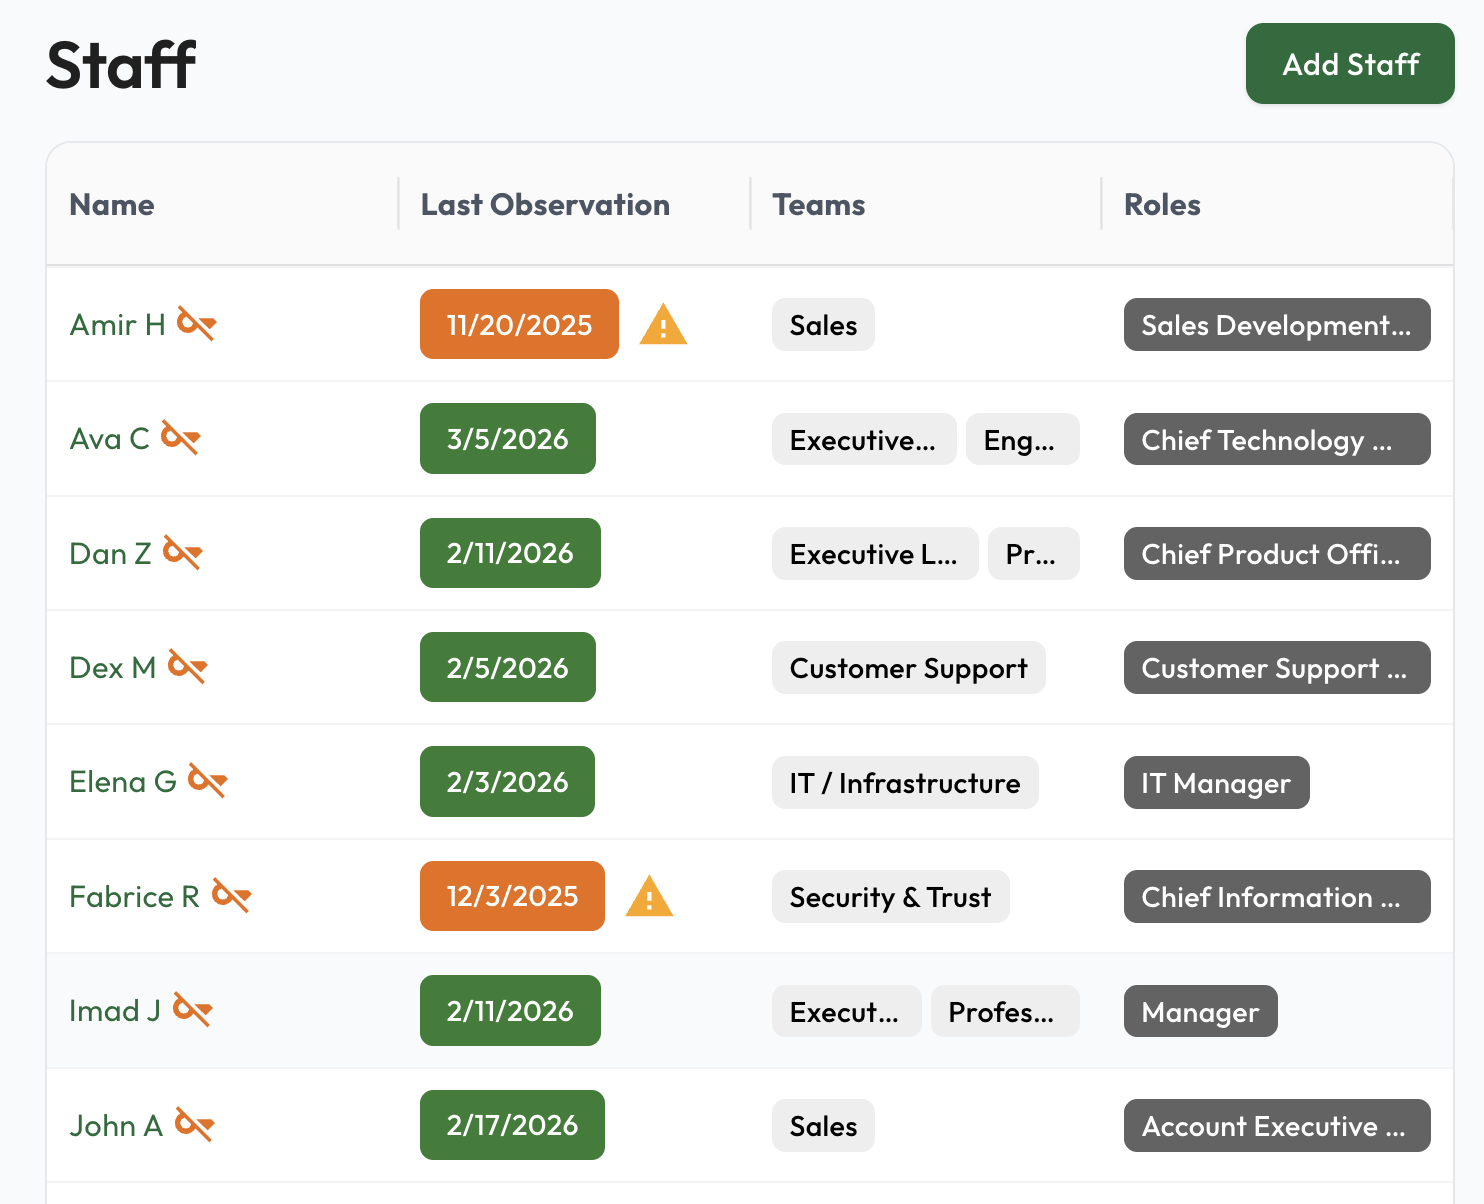This screenshot has width=1484, height=1204.
Task: Expand the truncated Chief Technology role badge
Action: coord(1277,439)
